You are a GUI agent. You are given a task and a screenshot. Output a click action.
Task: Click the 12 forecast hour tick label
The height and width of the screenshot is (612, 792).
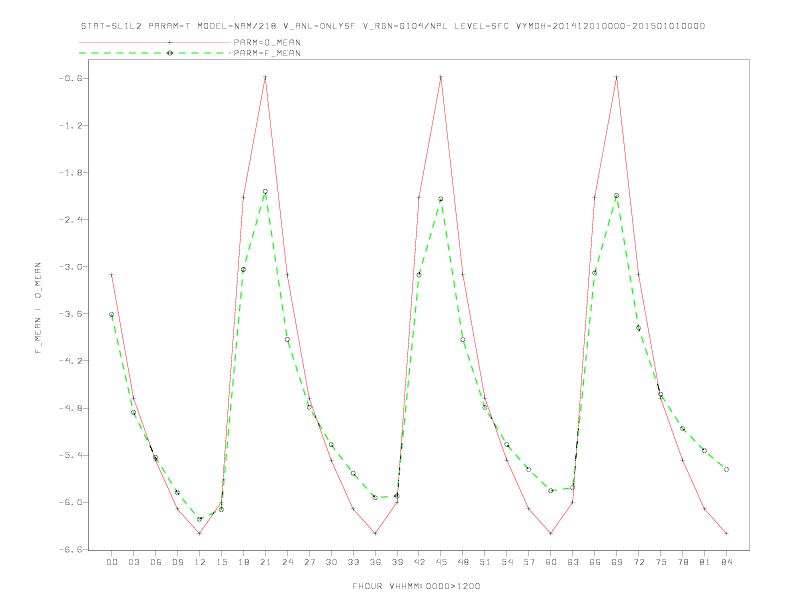[200, 562]
